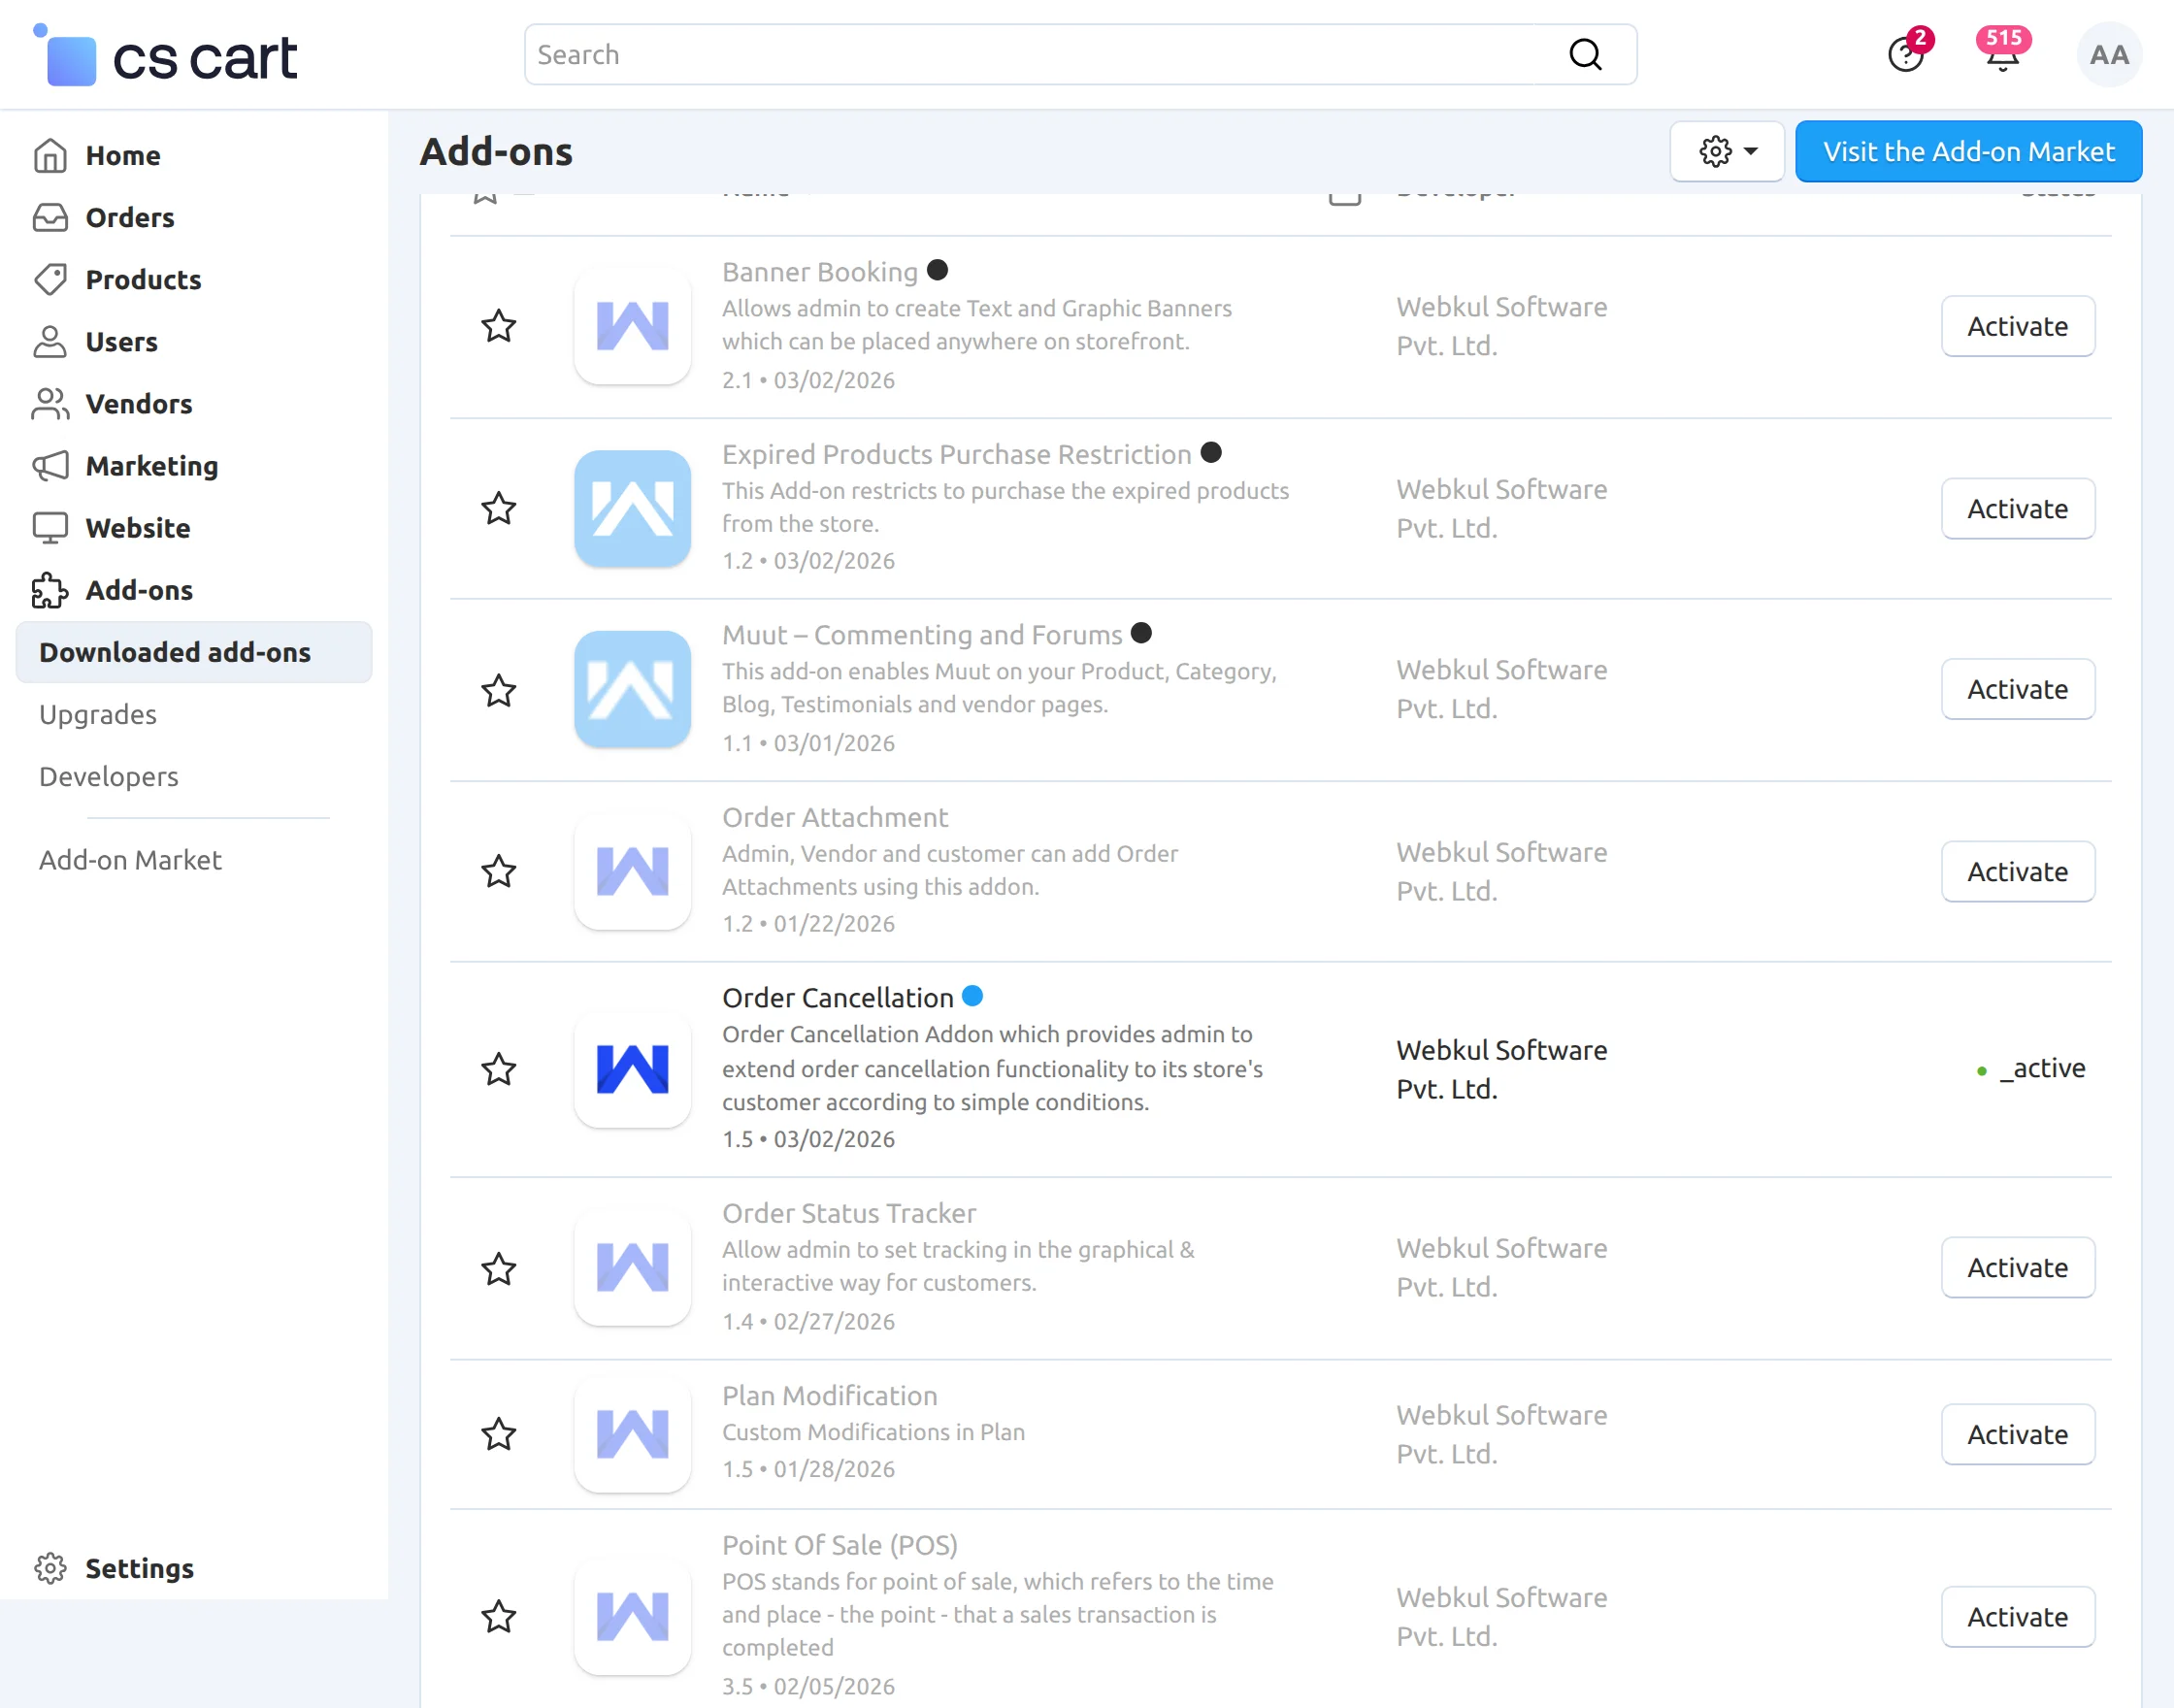The image size is (2174, 1708).
Task: Open the Website menu item
Action: [138, 527]
